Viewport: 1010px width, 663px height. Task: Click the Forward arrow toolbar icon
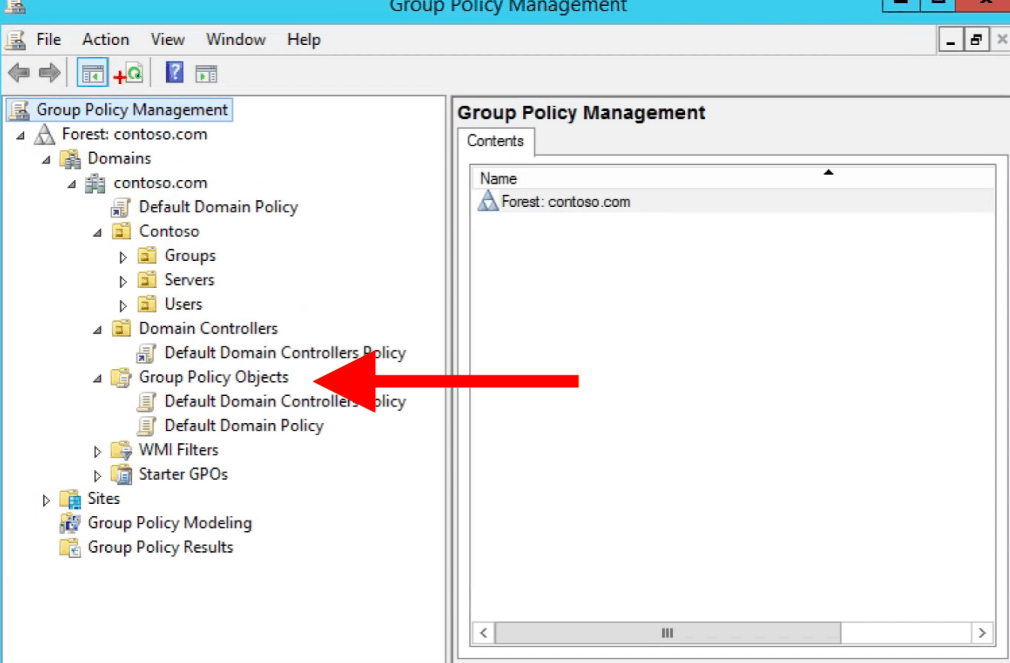(50, 73)
